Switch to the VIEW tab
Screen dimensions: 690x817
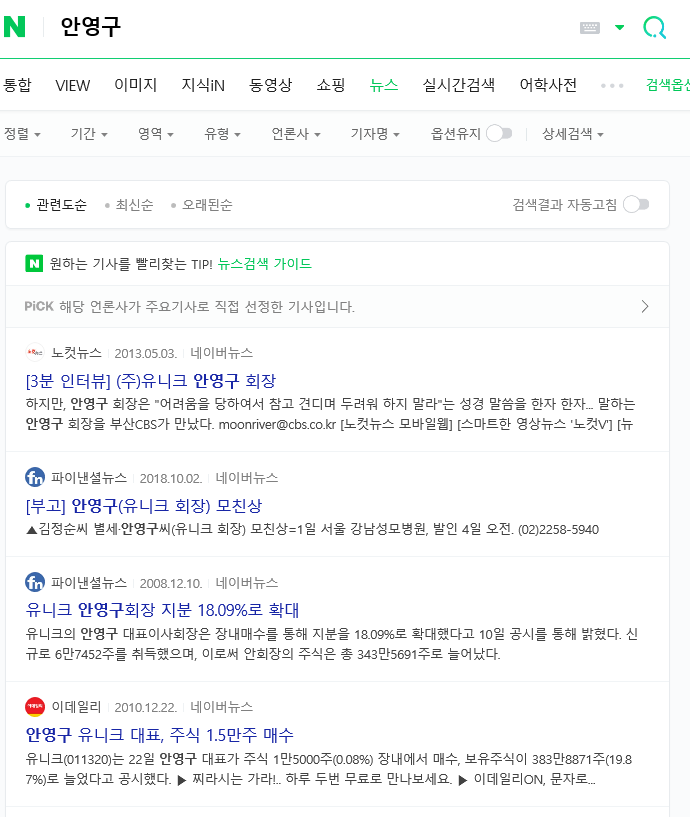[x=72, y=85]
